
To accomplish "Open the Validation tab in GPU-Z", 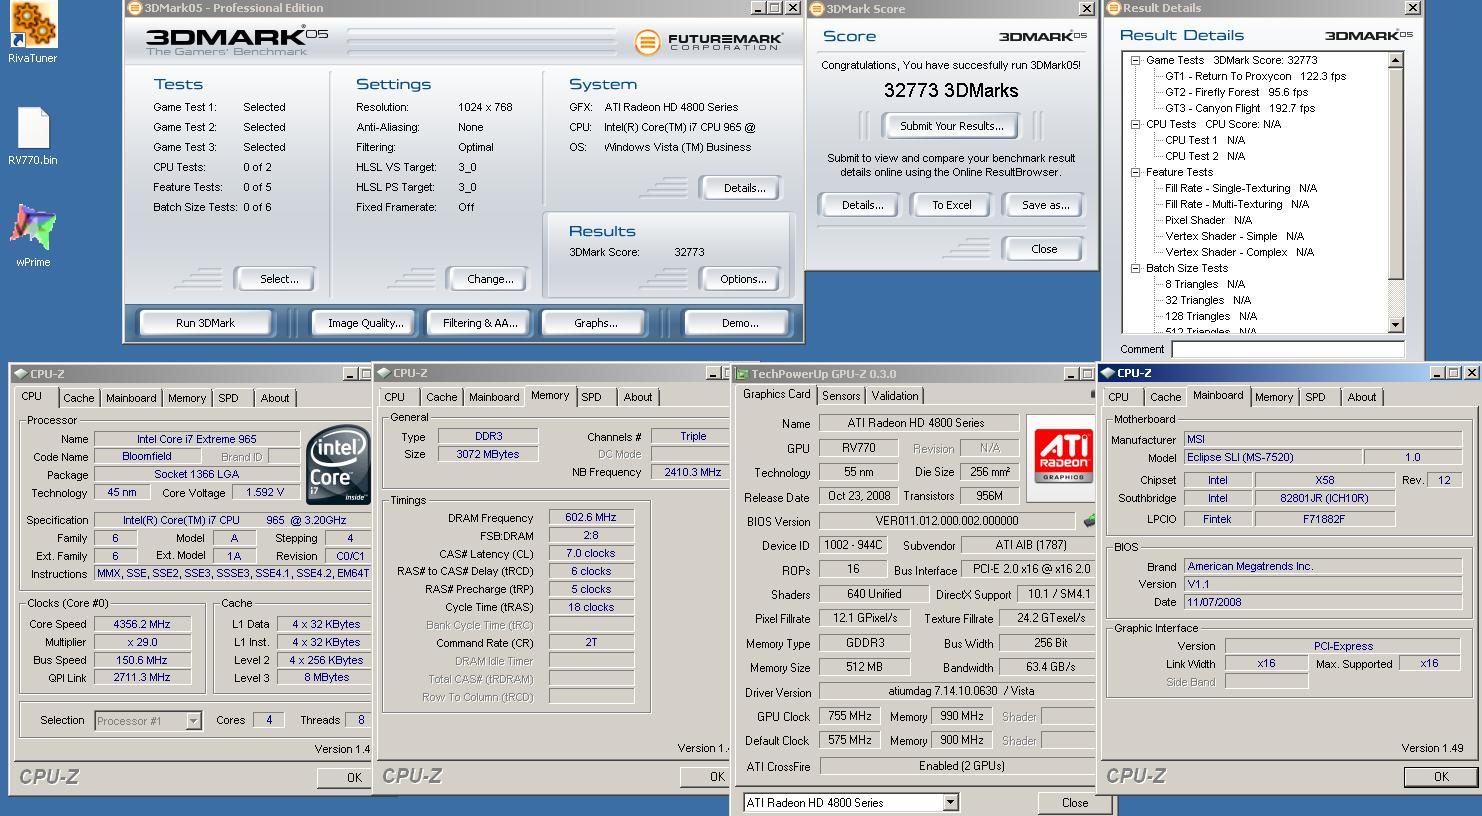I will 894,396.
